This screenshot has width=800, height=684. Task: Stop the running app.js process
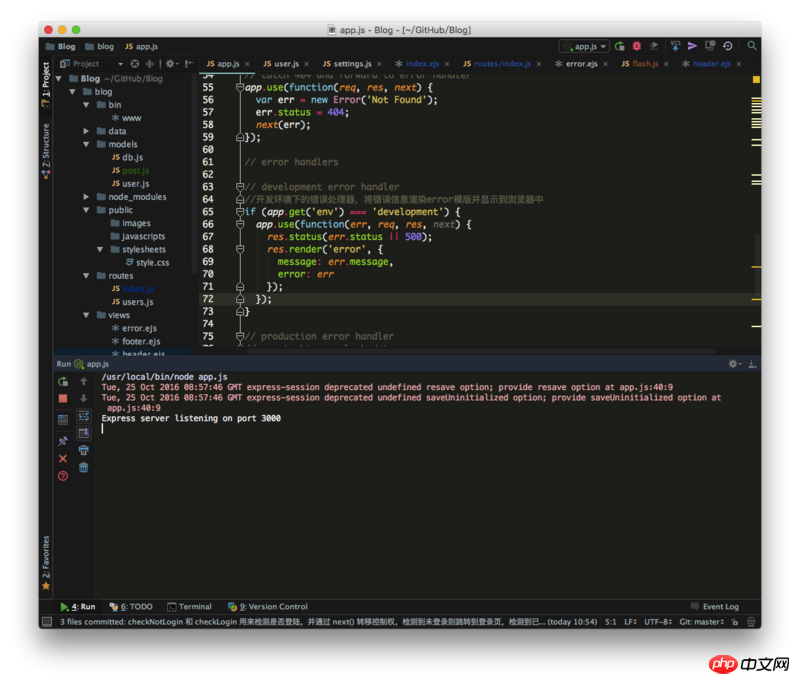click(x=63, y=399)
